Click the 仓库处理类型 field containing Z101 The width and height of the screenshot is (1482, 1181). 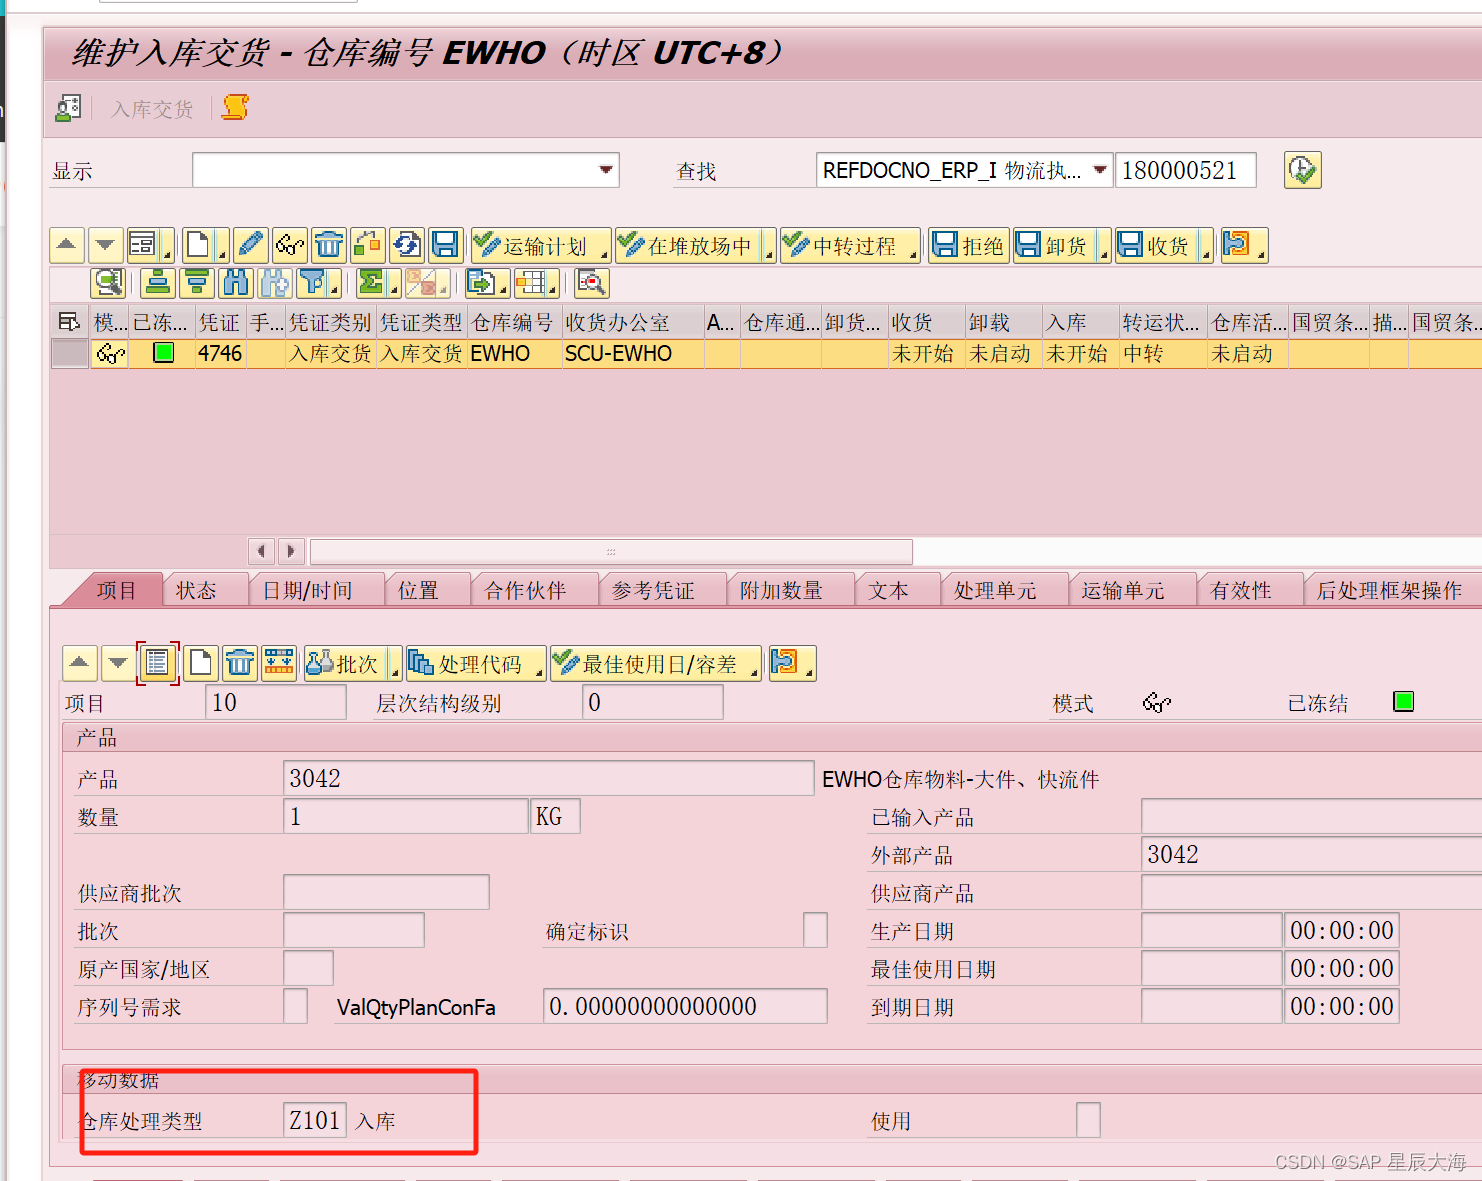(315, 1120)
